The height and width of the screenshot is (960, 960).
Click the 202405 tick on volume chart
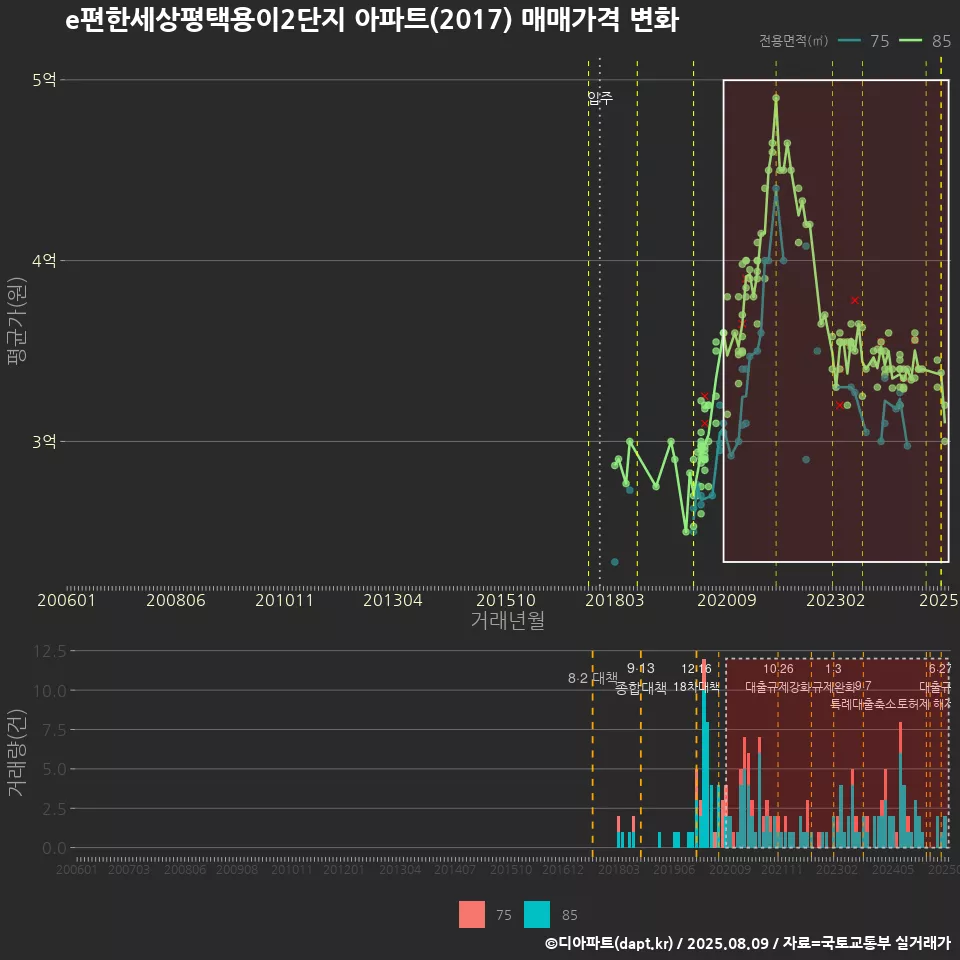click(893, 869)
